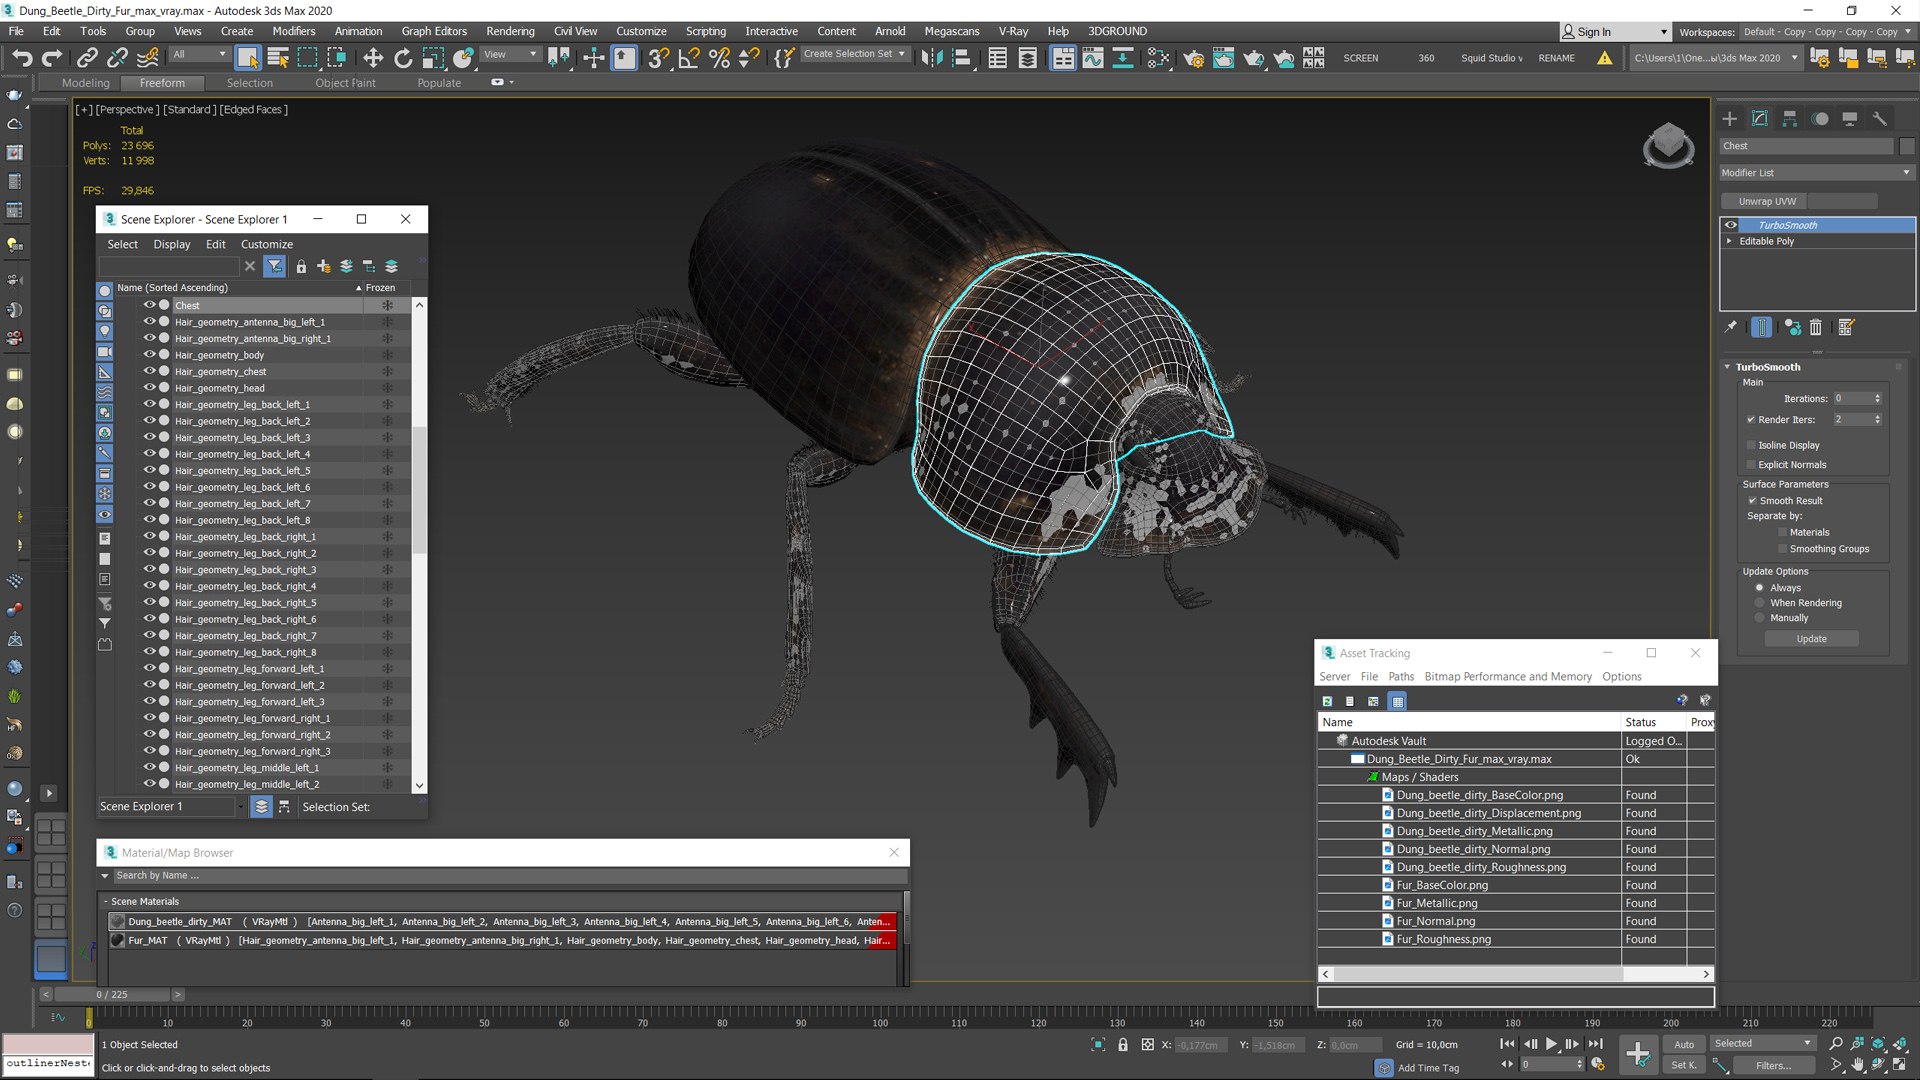Collapse the TurboSmooth rollout
Screen dimensions: 1920x1080
[1727, 367]
